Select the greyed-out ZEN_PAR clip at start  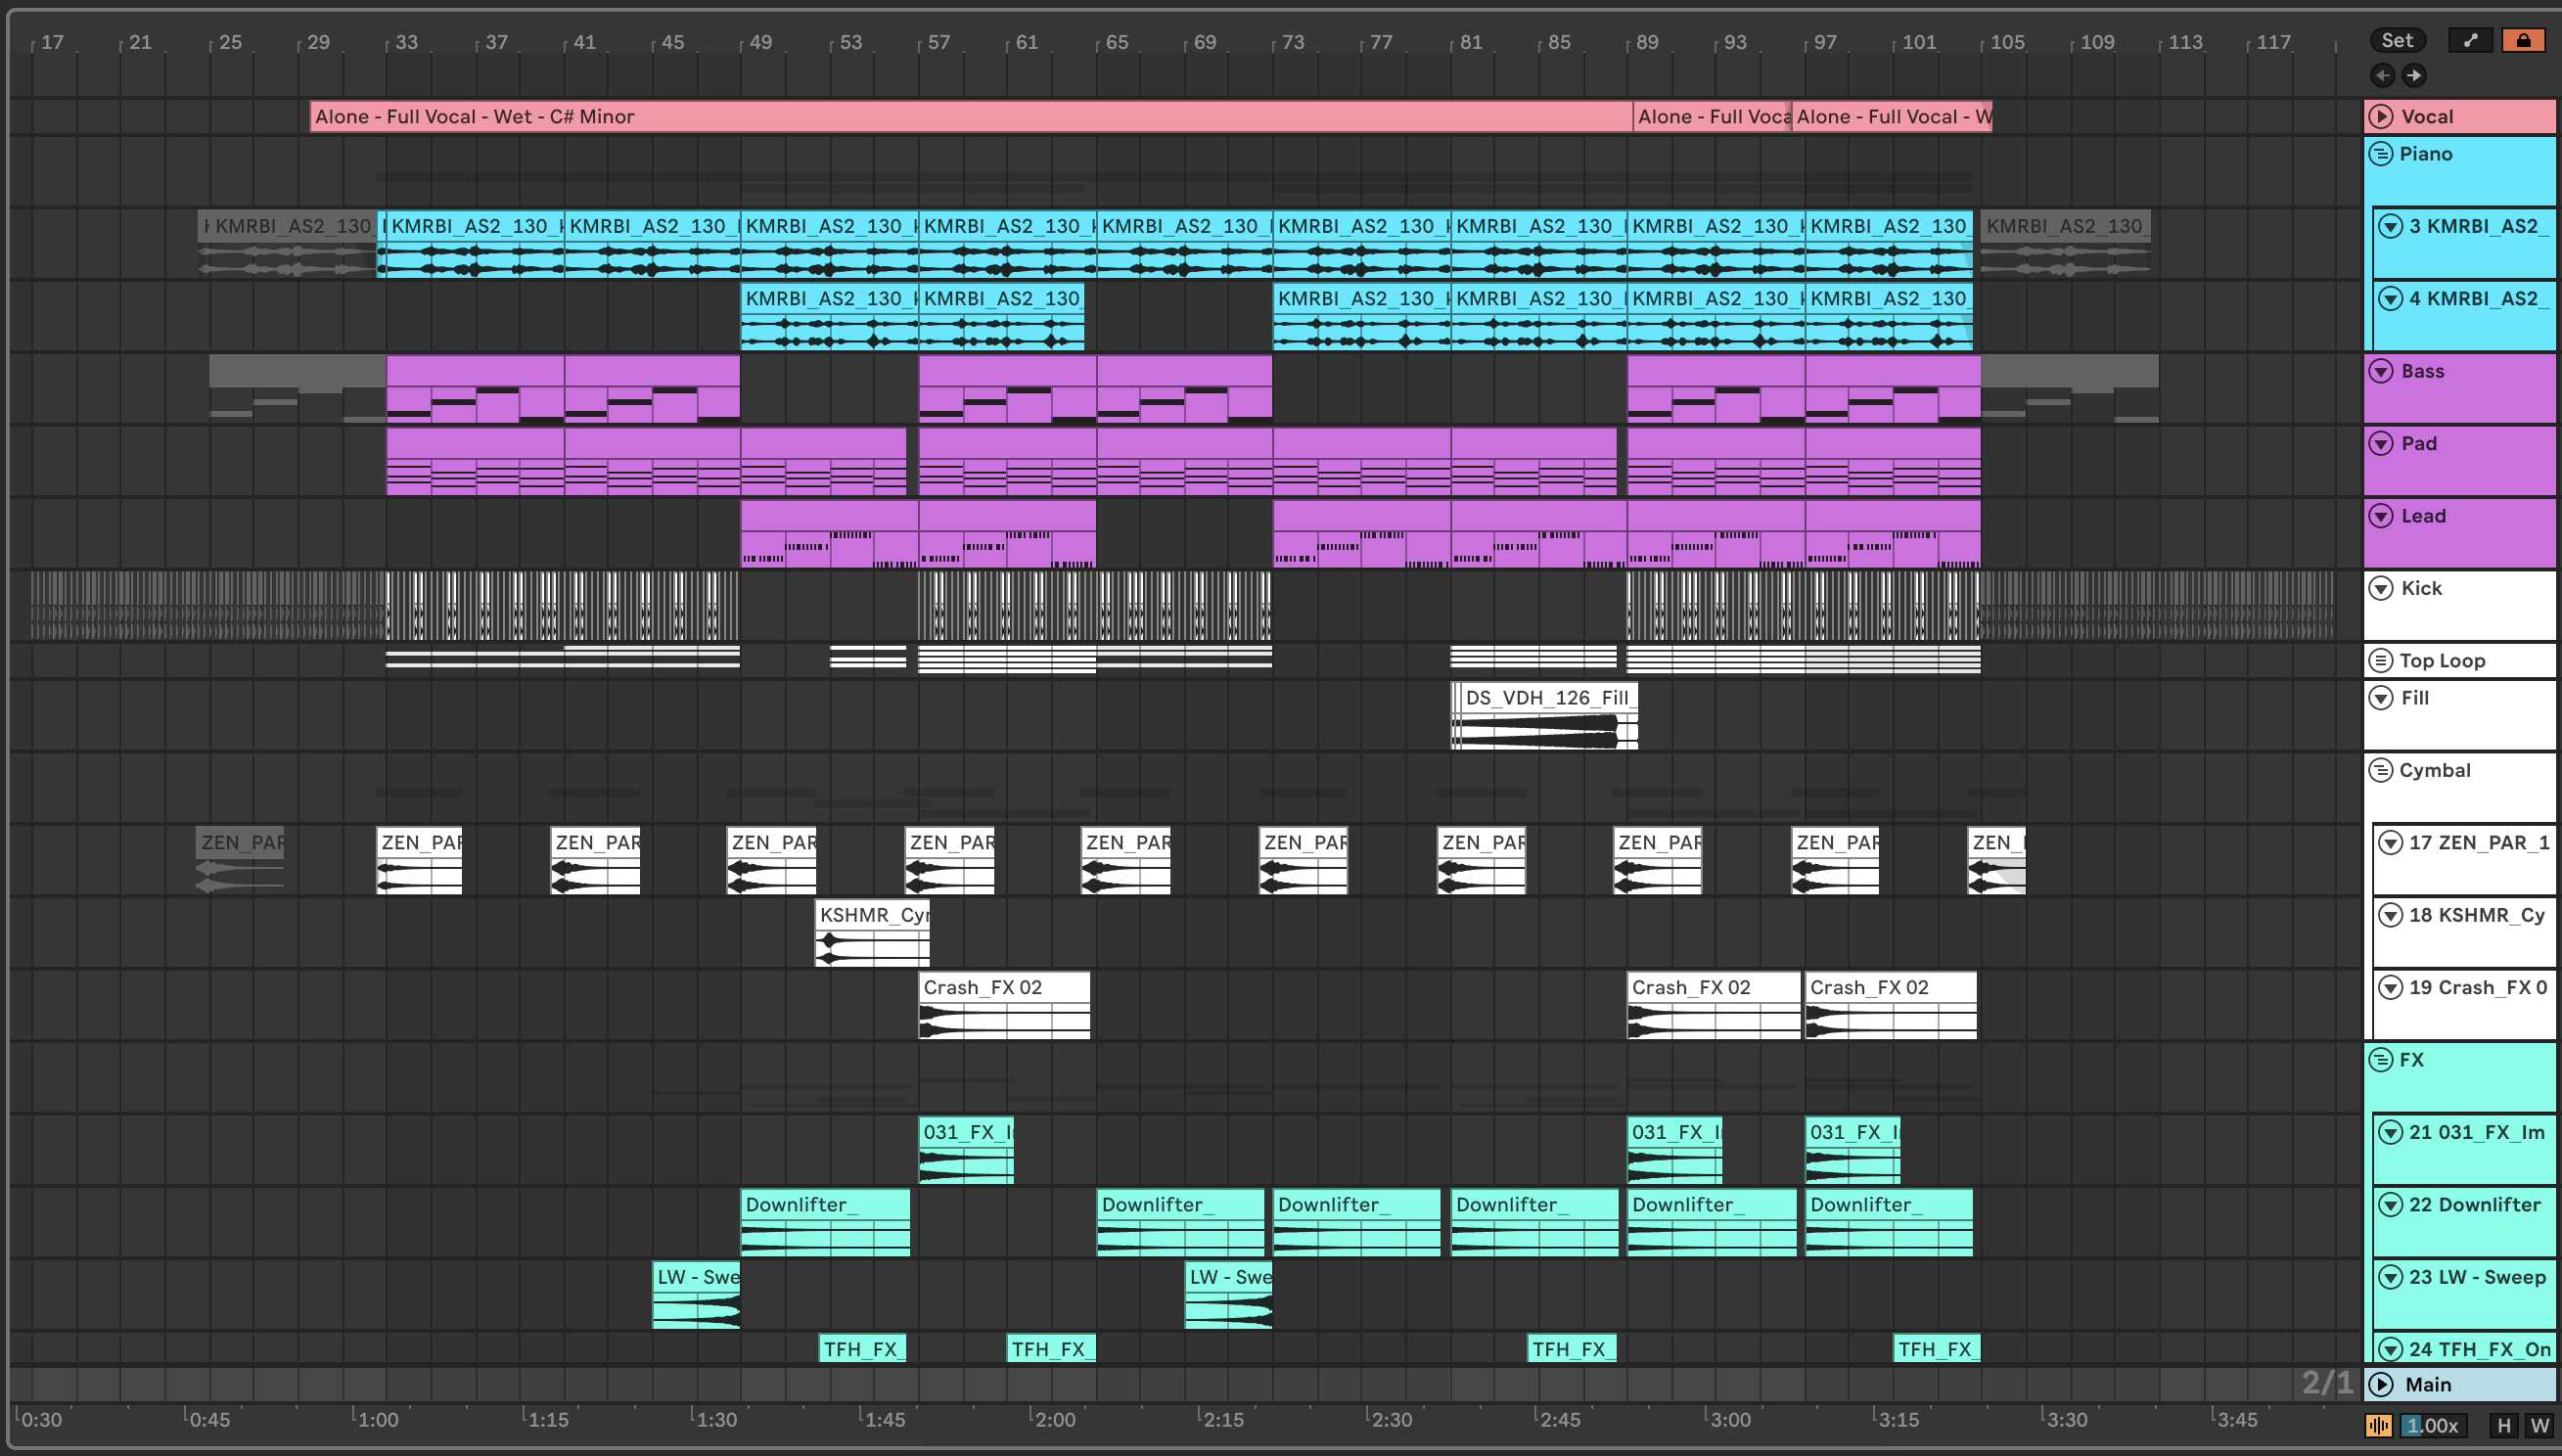(x=240, y=860)
